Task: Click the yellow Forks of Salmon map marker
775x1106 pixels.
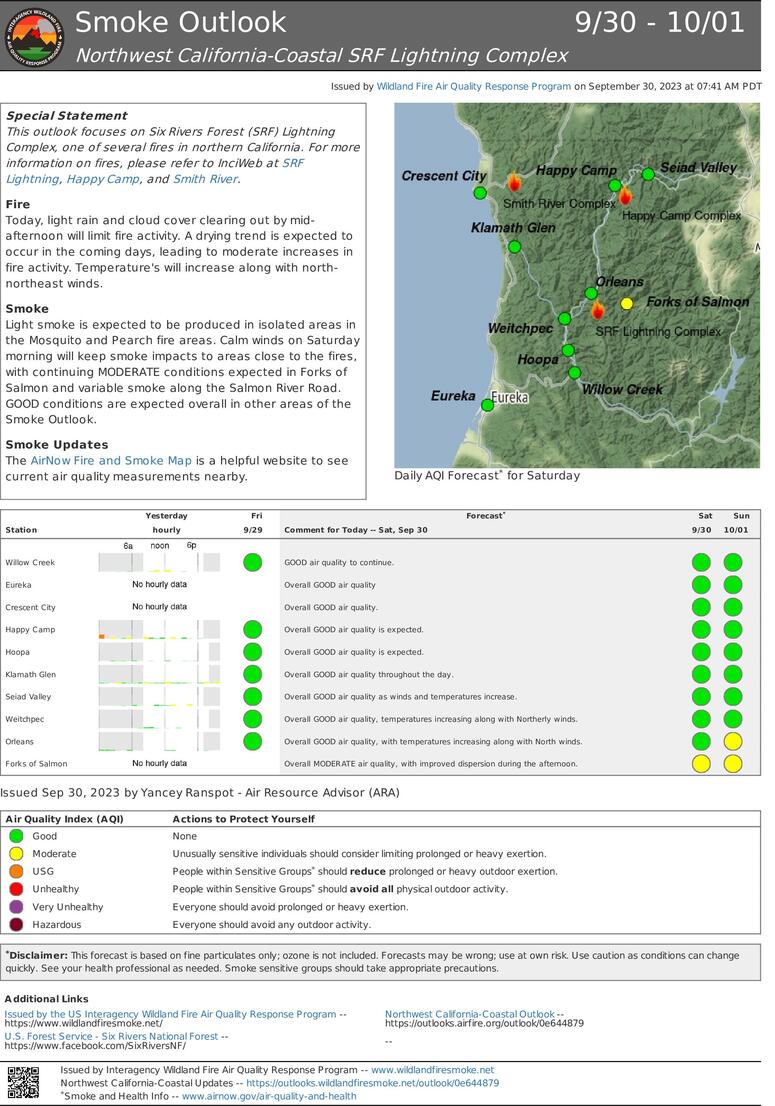Action: (626, 303)
